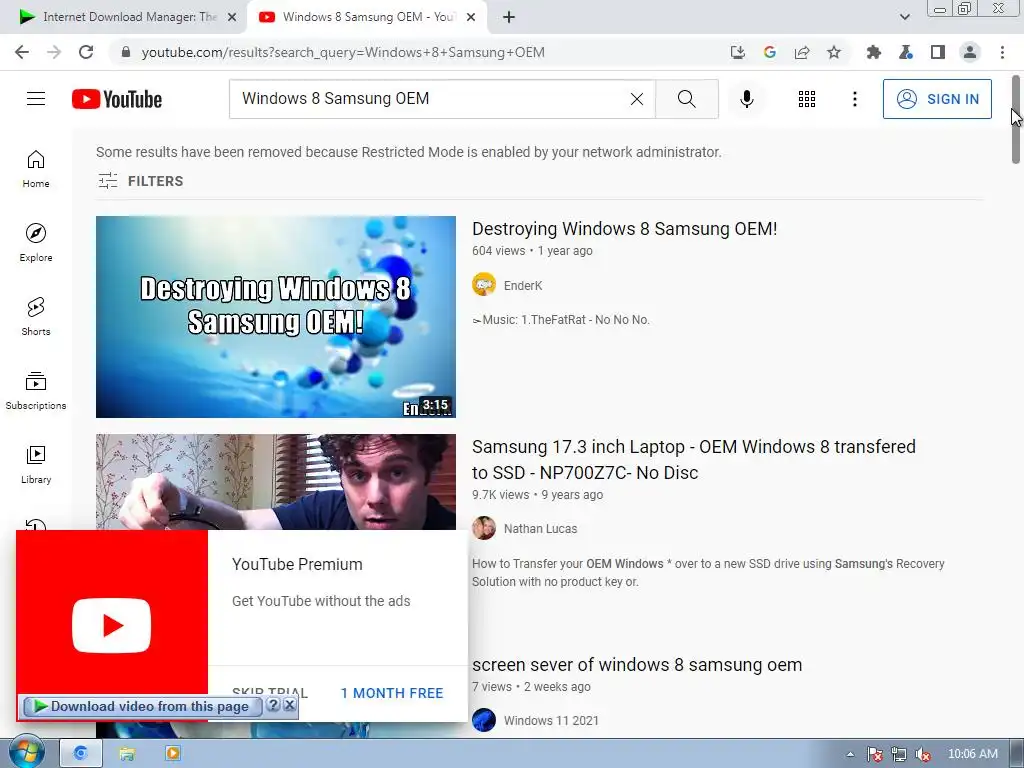
Task: Open Chrome Labs flask icon
Action: tap(905, 52)
